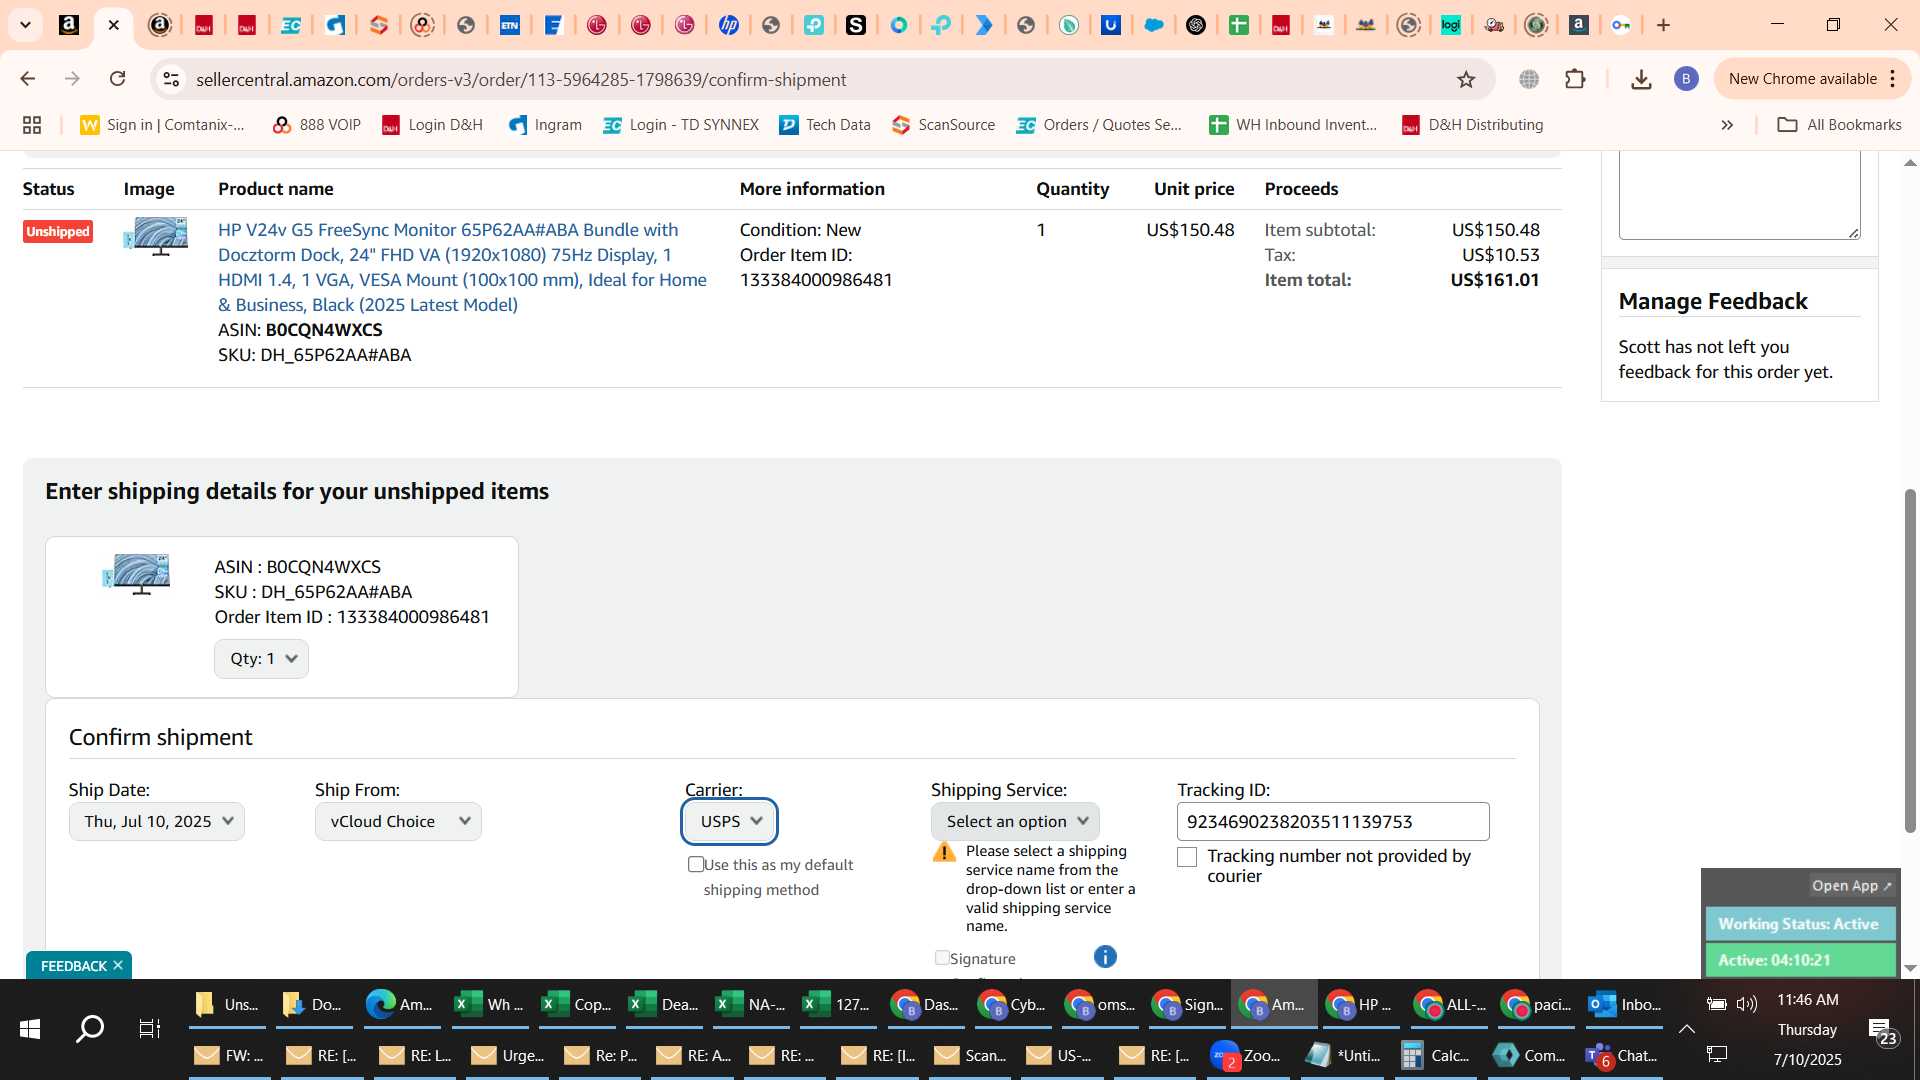Open Calculator taskbar item
1920x1080 pixels.
pyautogui.click(x=1434, y=1055)
